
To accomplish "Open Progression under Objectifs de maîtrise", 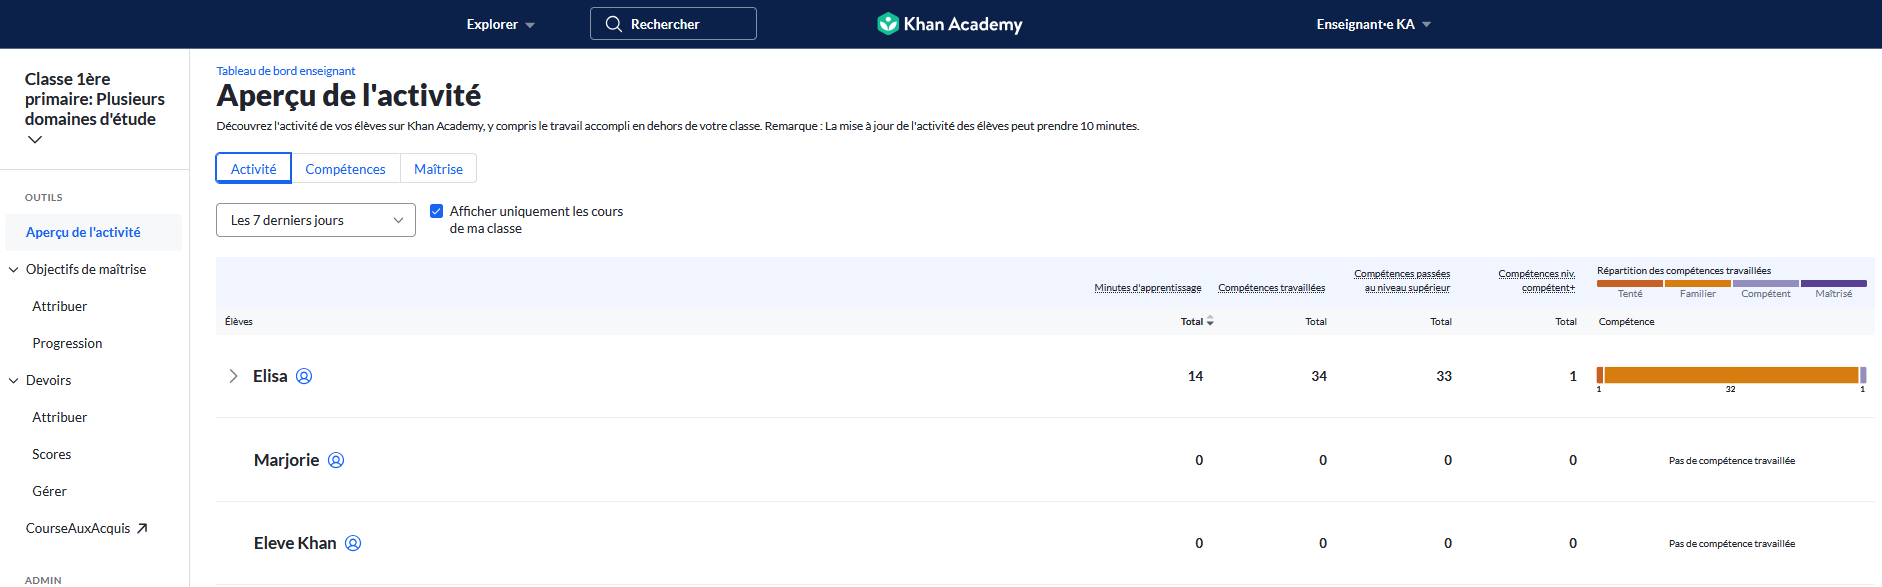I will (67, 343).
